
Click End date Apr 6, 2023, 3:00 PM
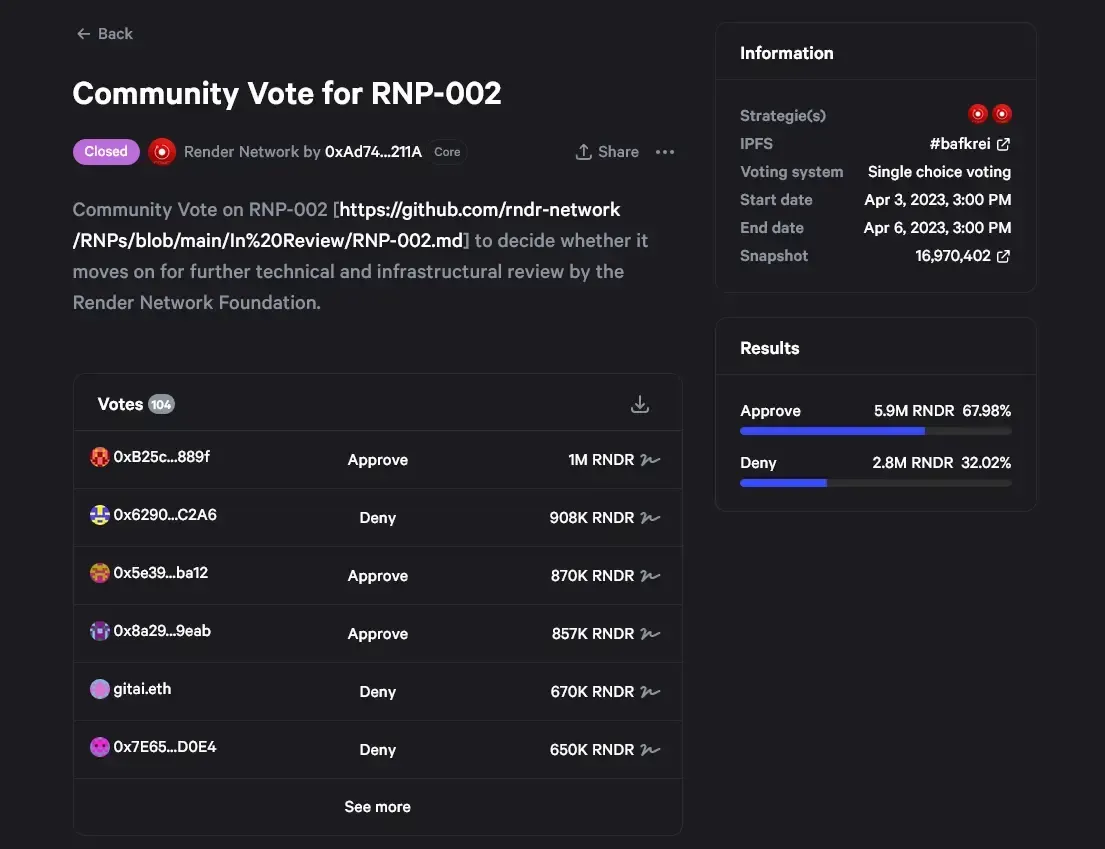(937, 228)
